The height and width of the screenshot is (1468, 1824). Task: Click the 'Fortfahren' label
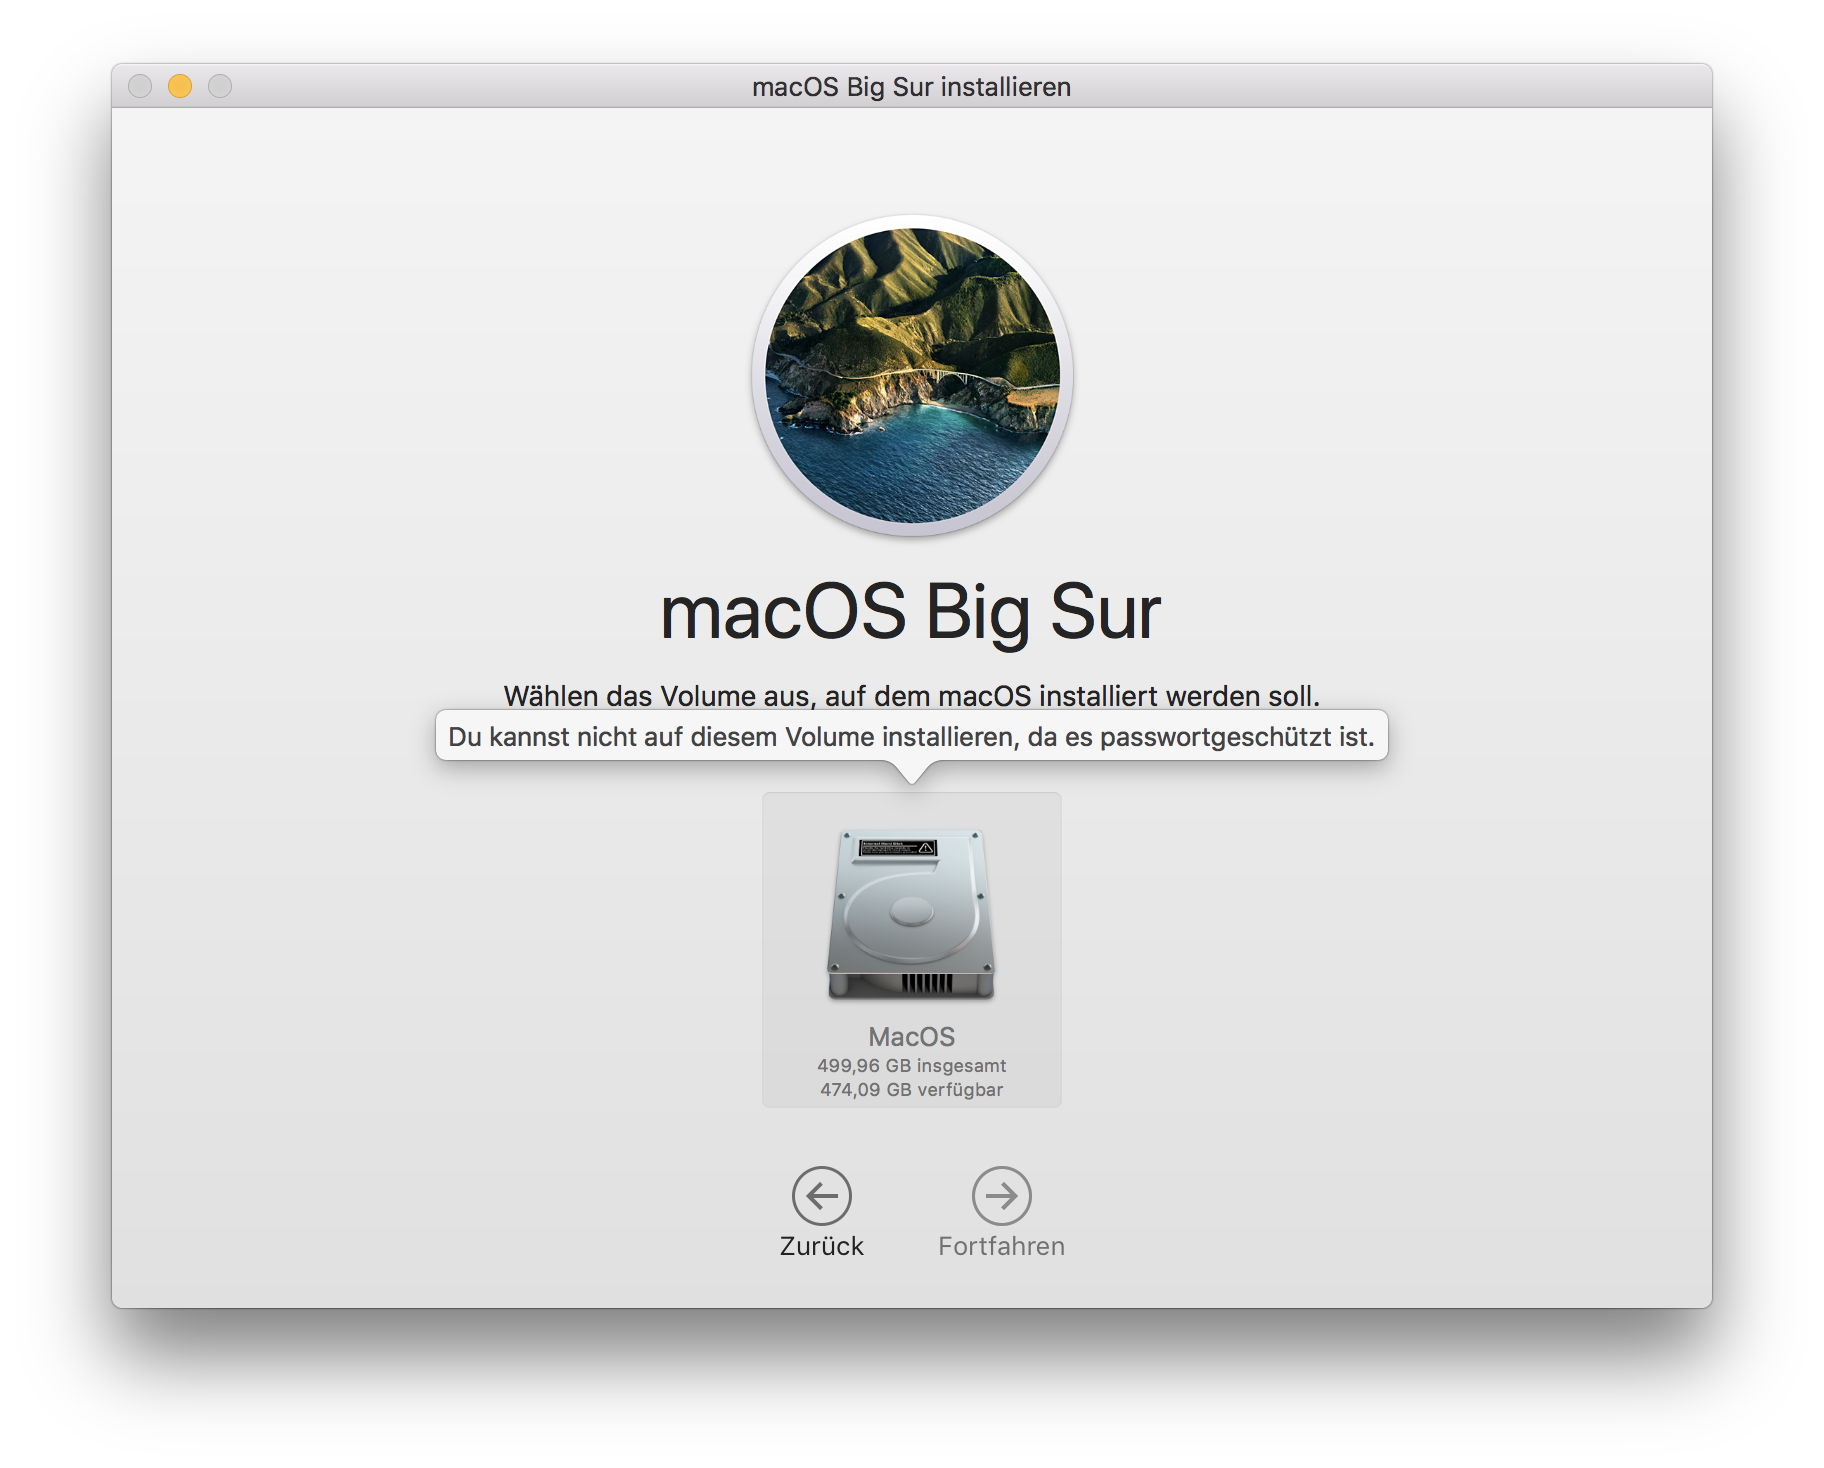[1001, 1246]
